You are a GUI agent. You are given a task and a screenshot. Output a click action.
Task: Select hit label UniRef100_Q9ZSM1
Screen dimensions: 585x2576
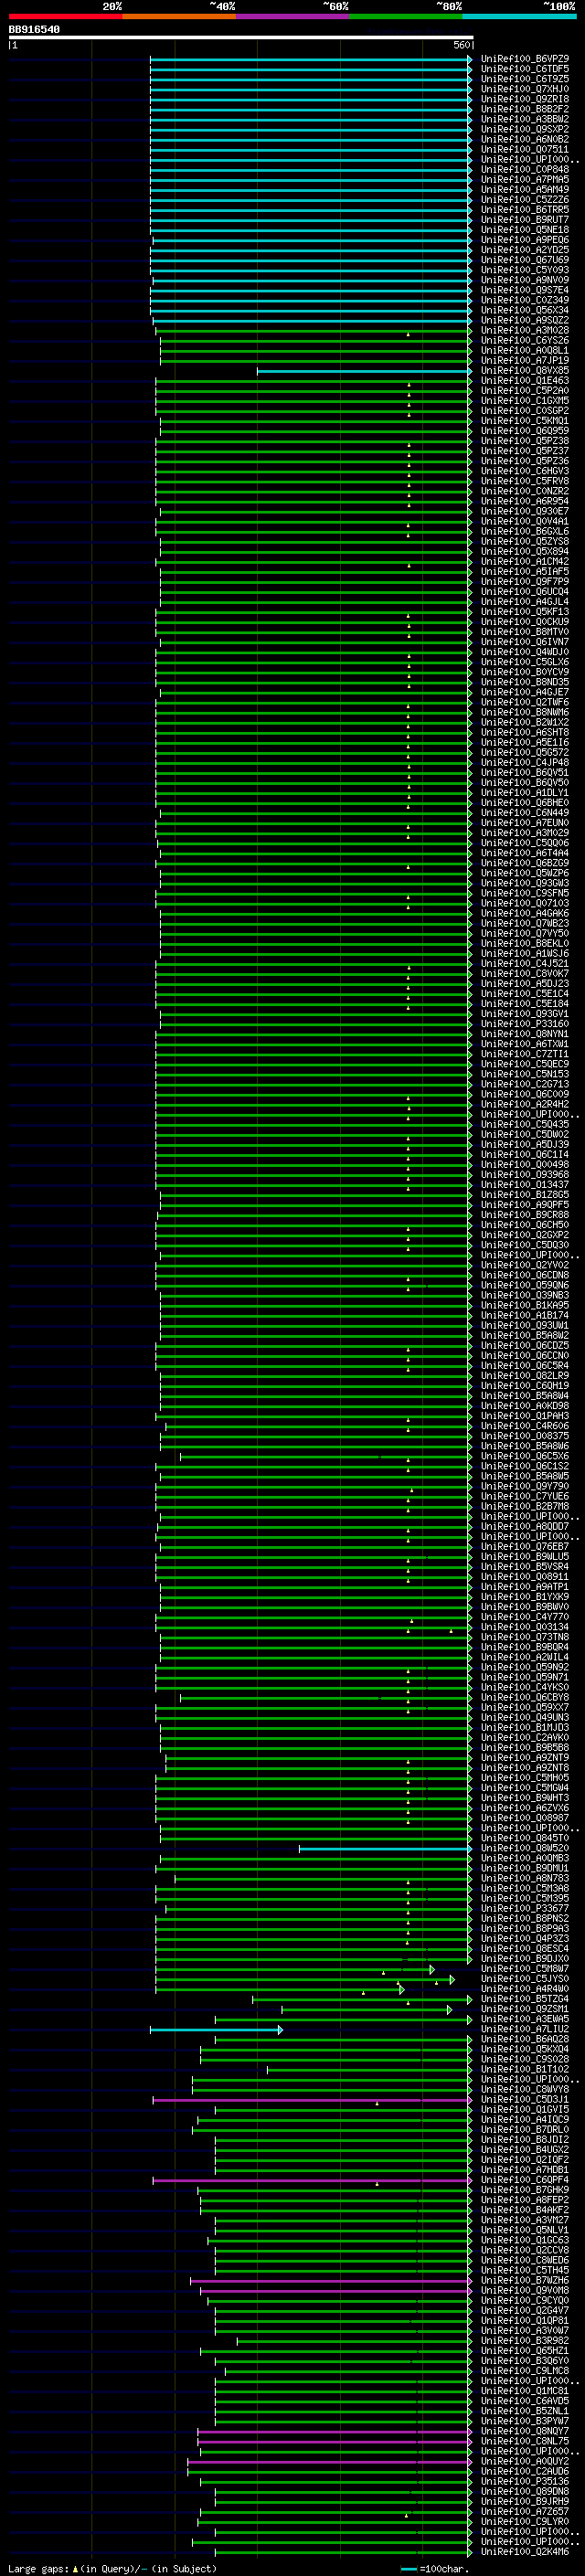point(525,2009)
